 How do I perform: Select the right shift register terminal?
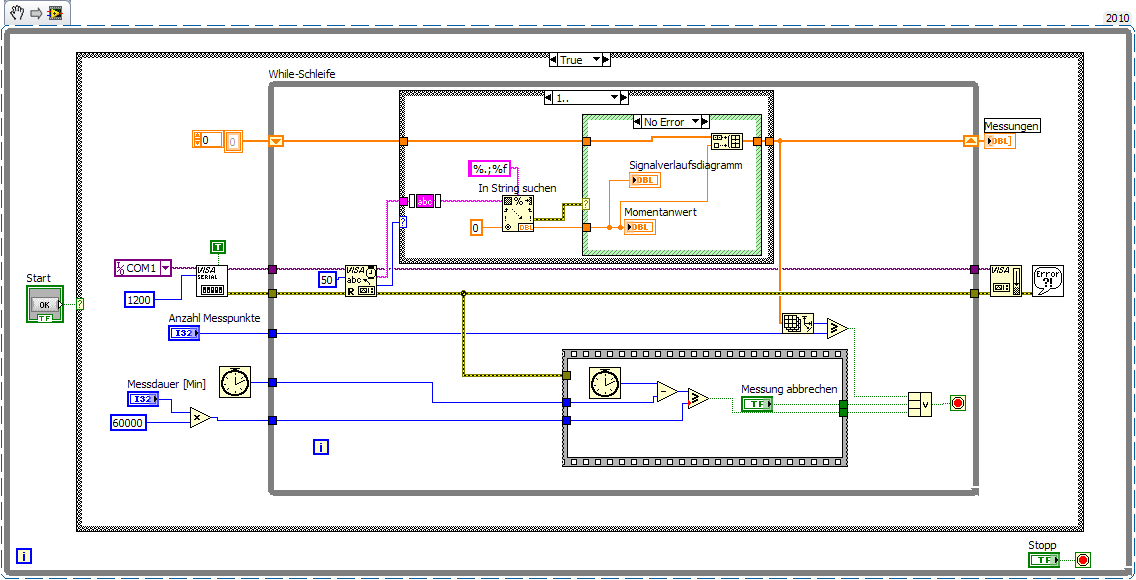coord(970,141)
